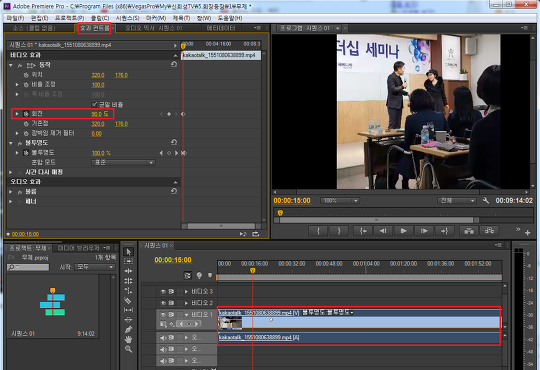Image resolution: width=540 pixels, height=370 pixels.
Task: Switch to 미디어 브라우저 tab
Action: (78, 248)
